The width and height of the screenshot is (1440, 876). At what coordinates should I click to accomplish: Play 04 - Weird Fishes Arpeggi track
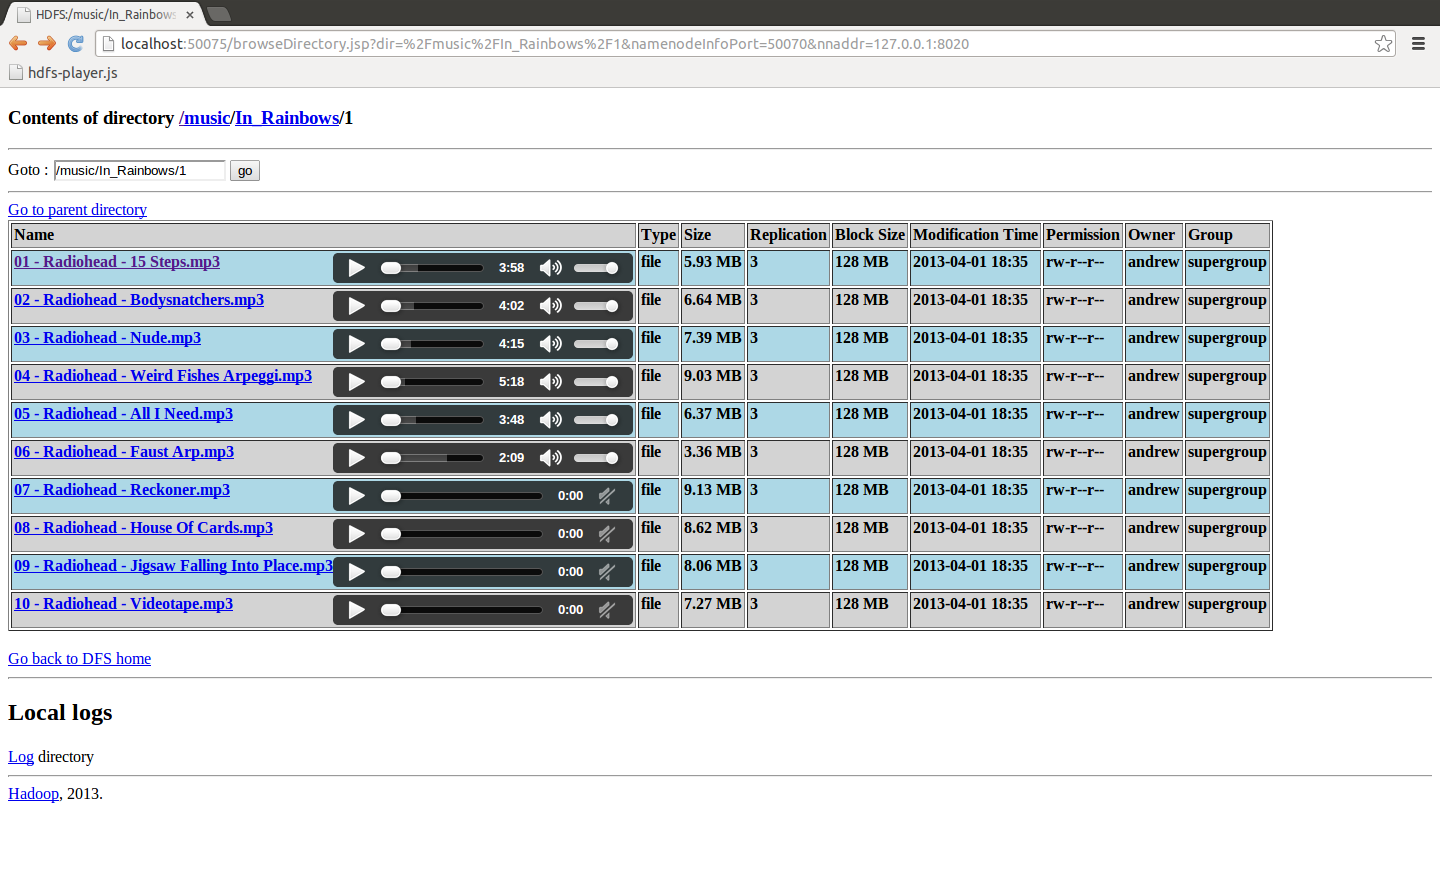click(x=356, y=382)
